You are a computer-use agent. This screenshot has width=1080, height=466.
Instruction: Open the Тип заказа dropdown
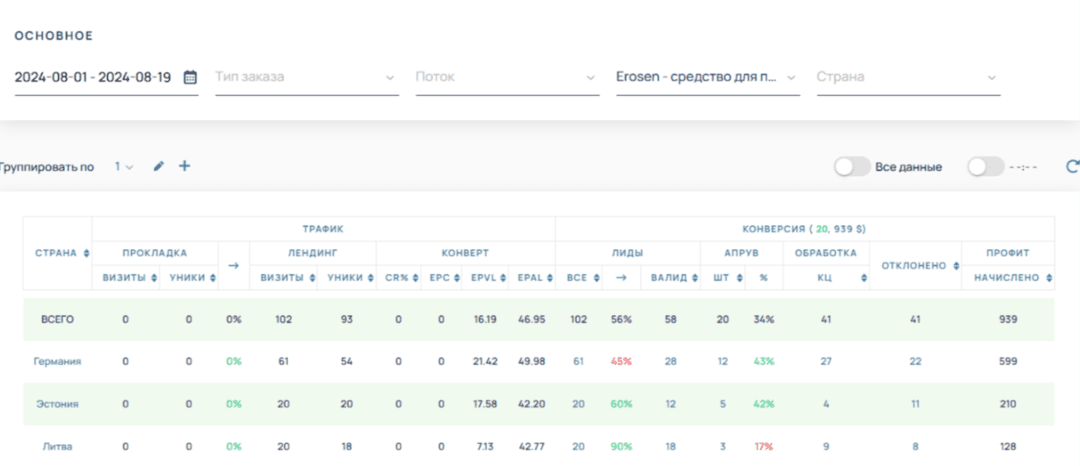coord(306,77)
